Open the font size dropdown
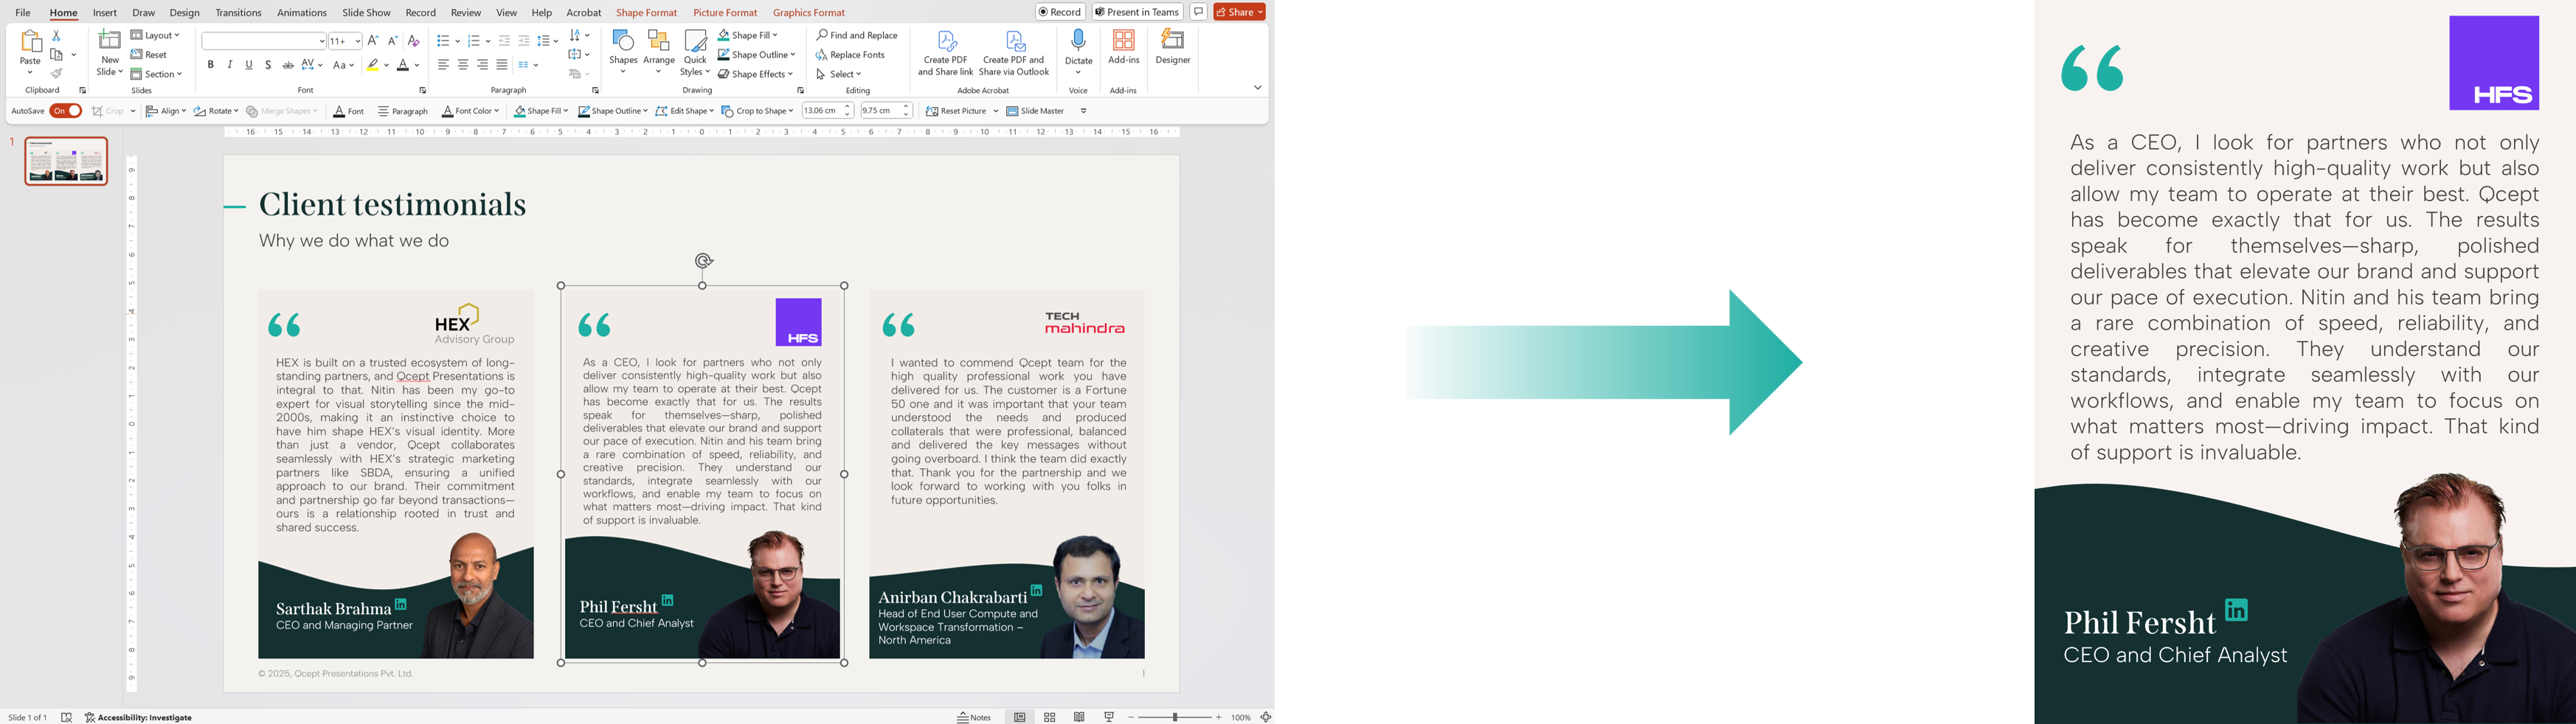The height and width of the screenshot is (724, 2576). tap(357, 41)
